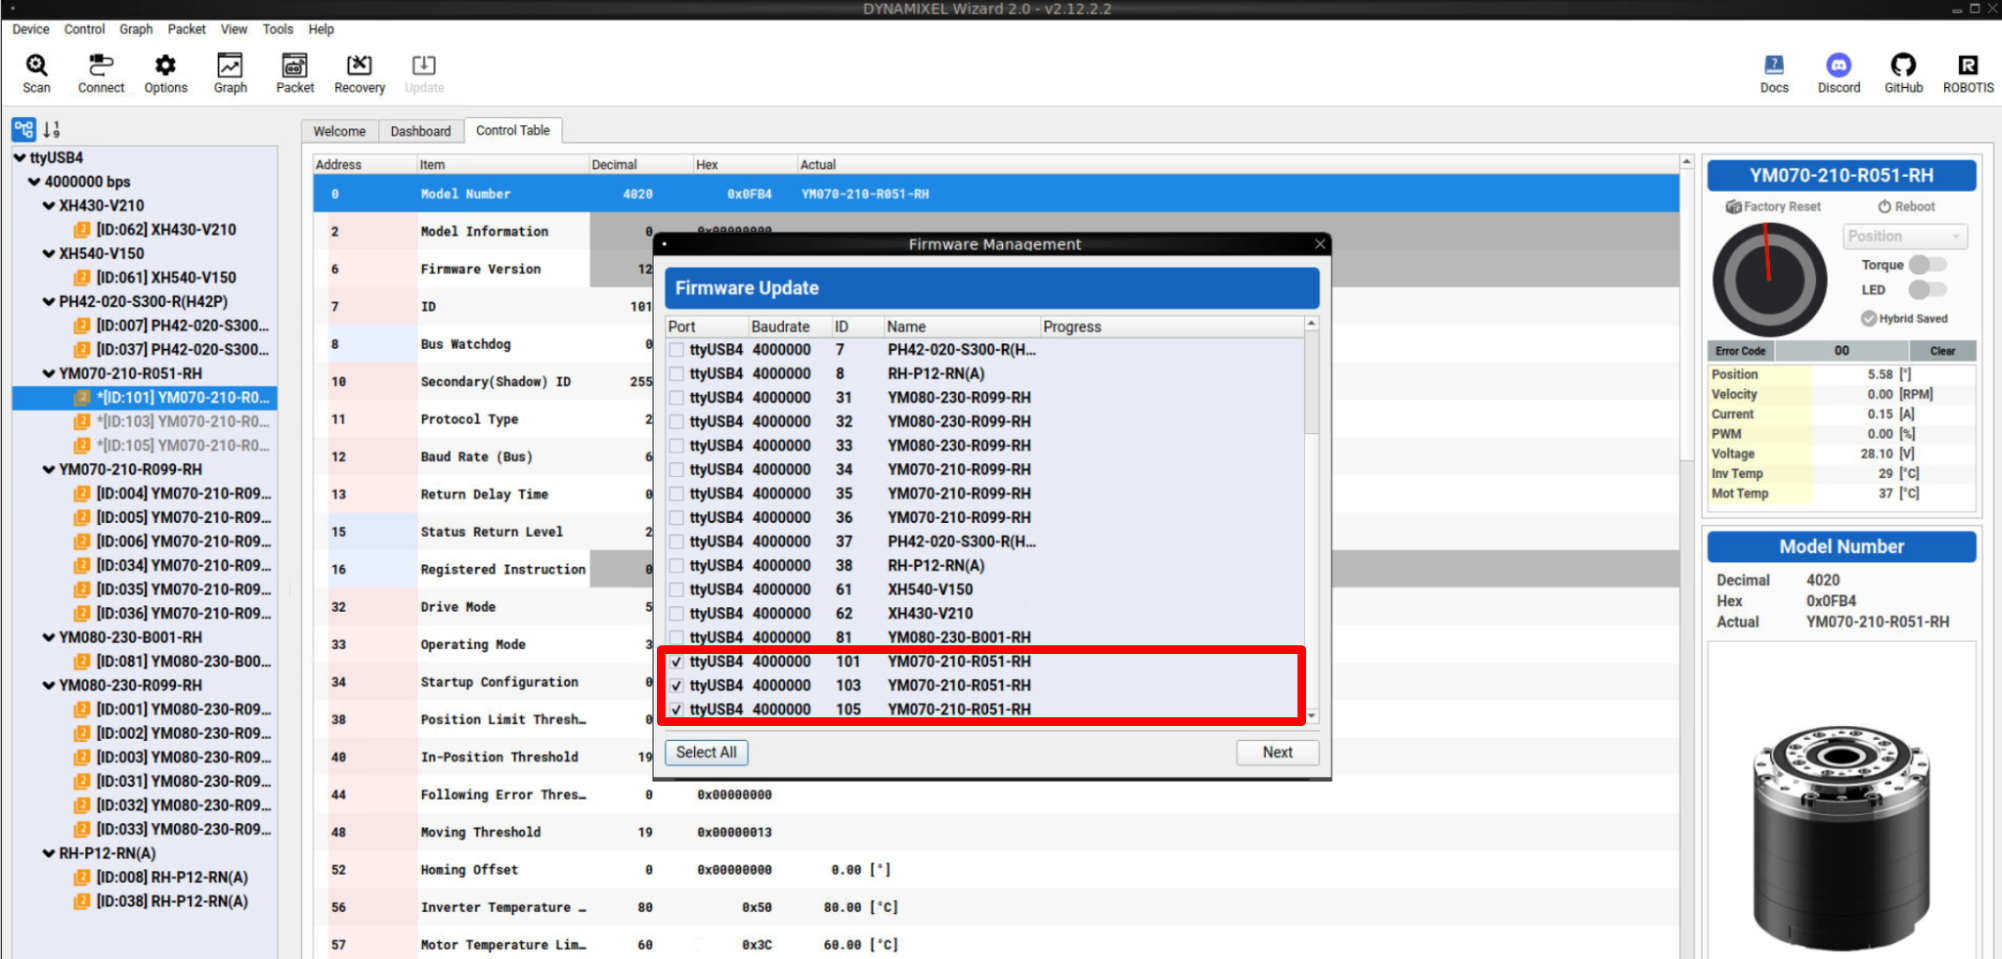Toggle the Torque switch
This screenshot has height=959, width=2002.
(x=1927, y=265)
